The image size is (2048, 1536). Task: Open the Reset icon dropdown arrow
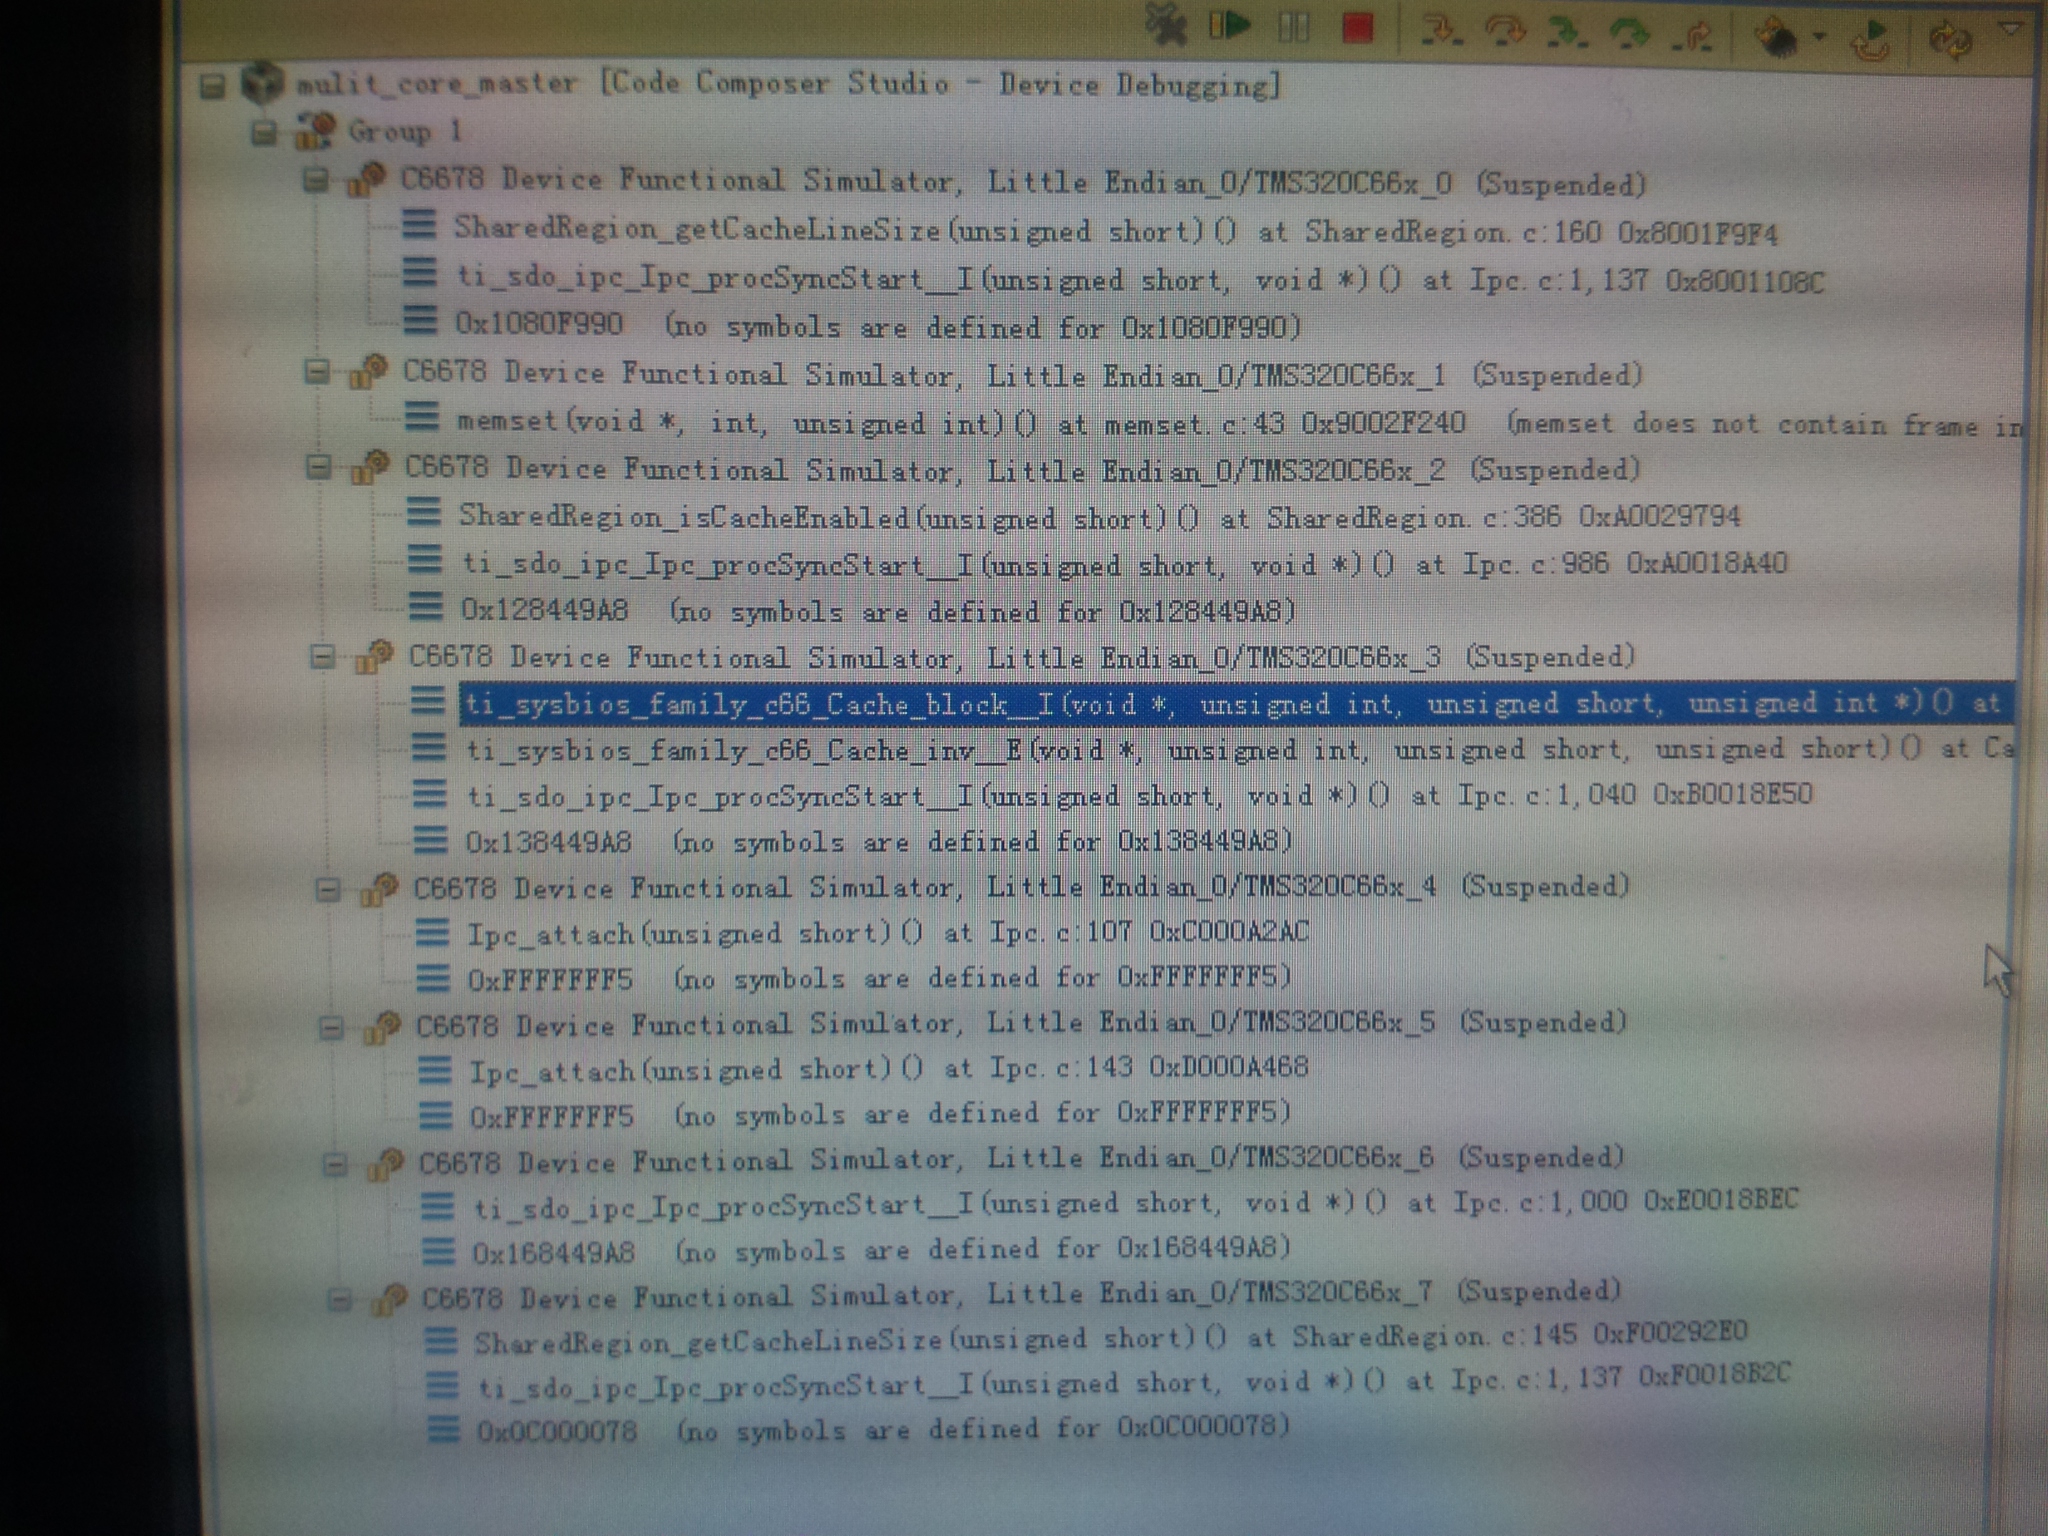pos(1819,38)
